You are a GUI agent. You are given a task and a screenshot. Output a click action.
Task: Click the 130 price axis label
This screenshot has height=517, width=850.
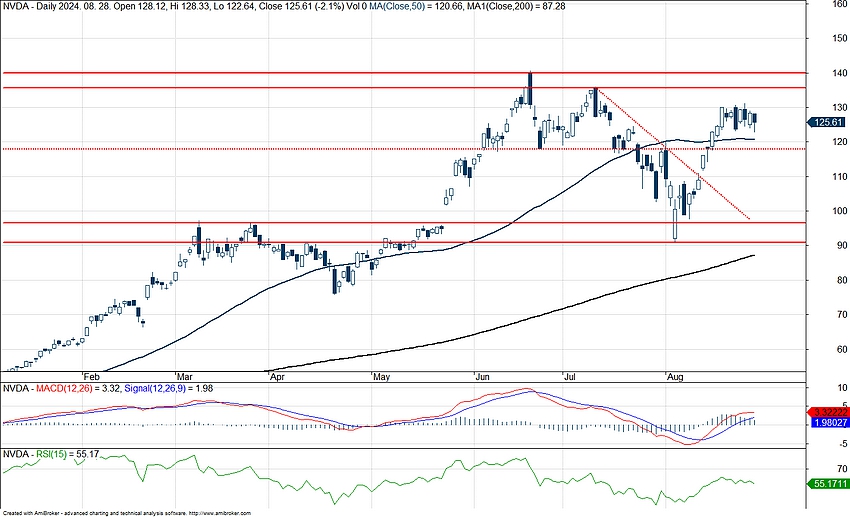[x=841, y=107]
